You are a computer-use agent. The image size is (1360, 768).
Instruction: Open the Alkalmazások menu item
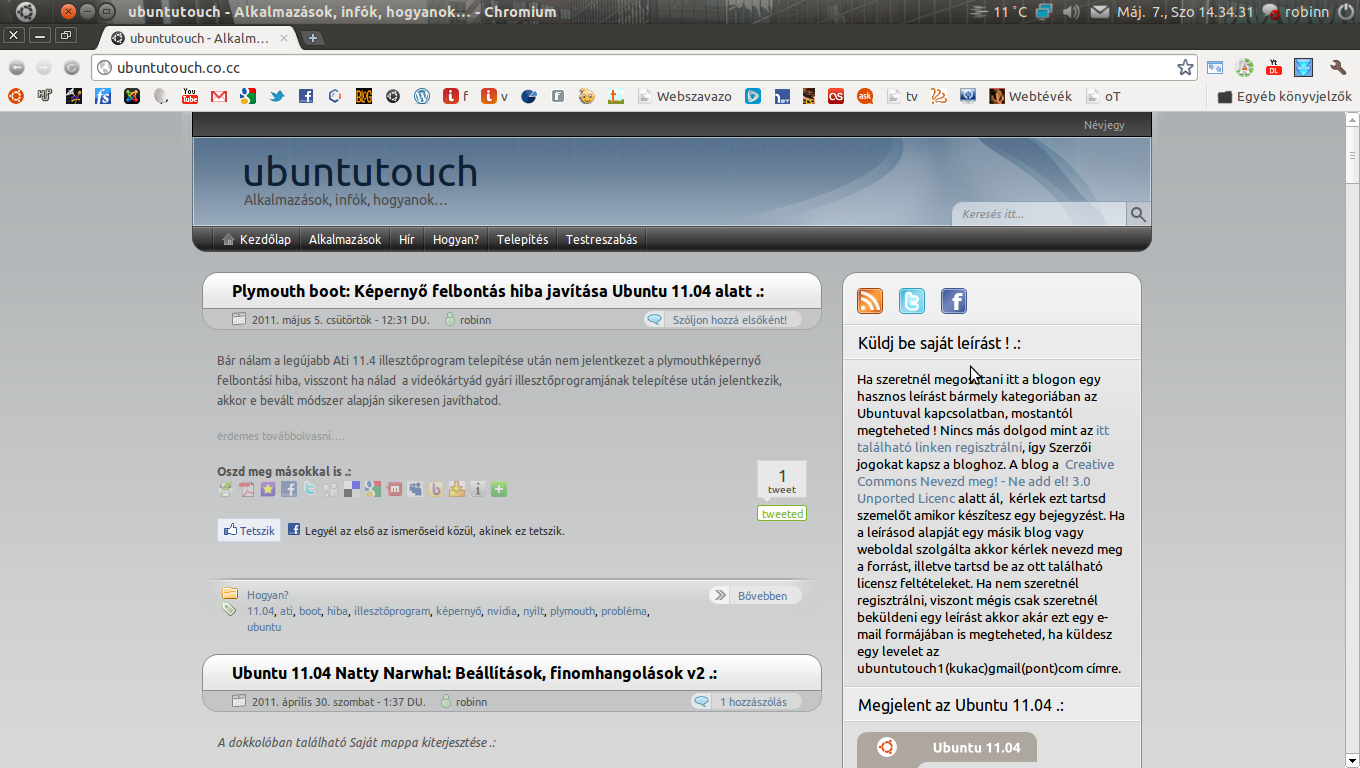click(345, 239)
